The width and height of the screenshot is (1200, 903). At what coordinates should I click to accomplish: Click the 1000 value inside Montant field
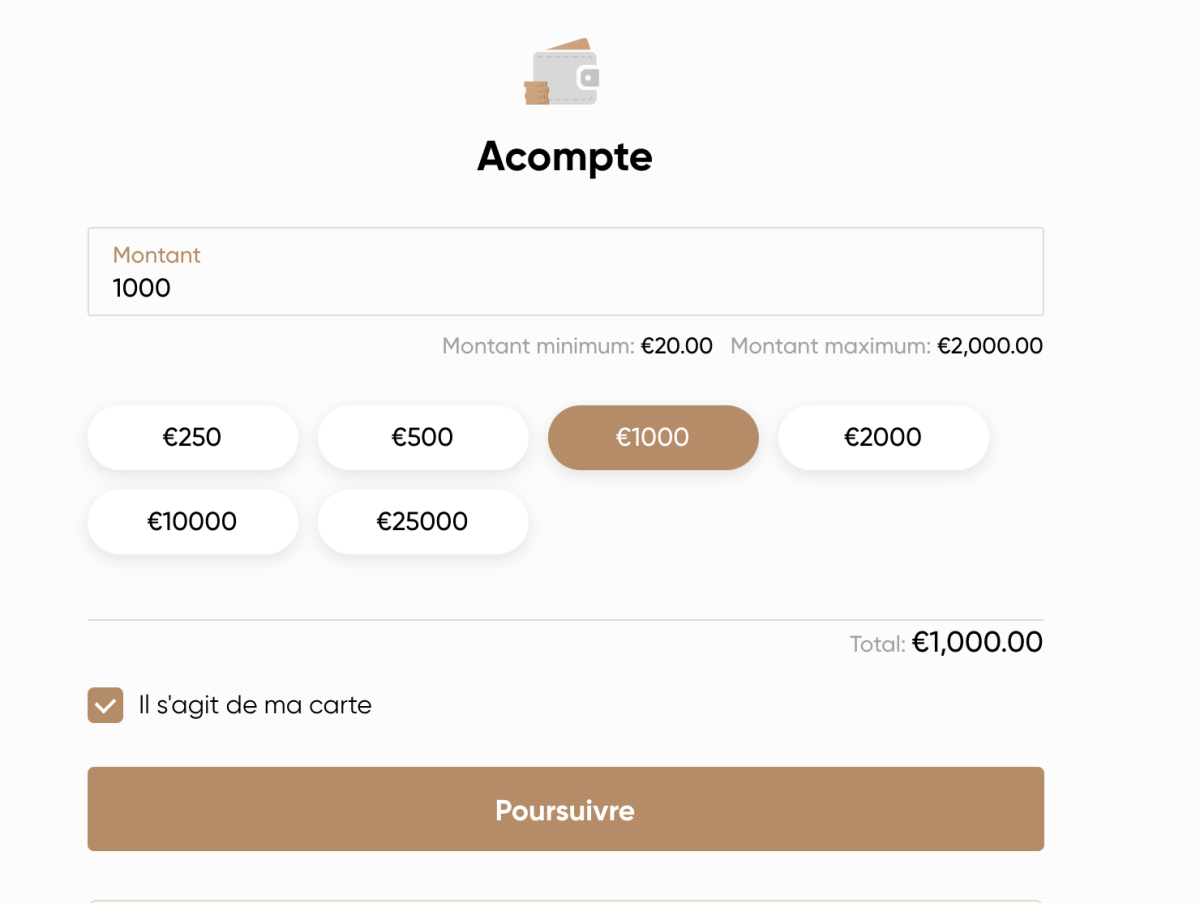coord(142,288)
